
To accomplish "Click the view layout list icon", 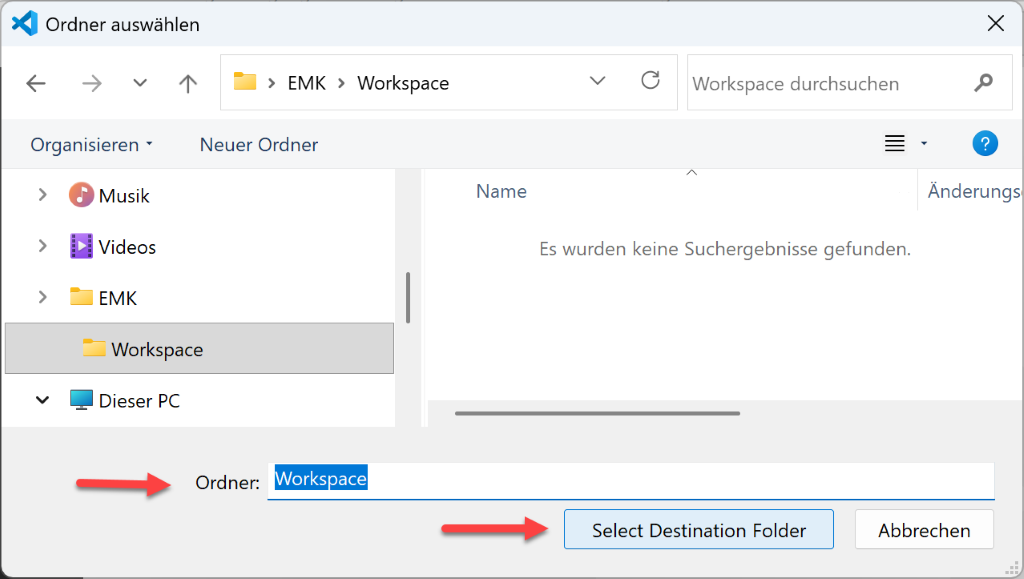I will (895, 144).
